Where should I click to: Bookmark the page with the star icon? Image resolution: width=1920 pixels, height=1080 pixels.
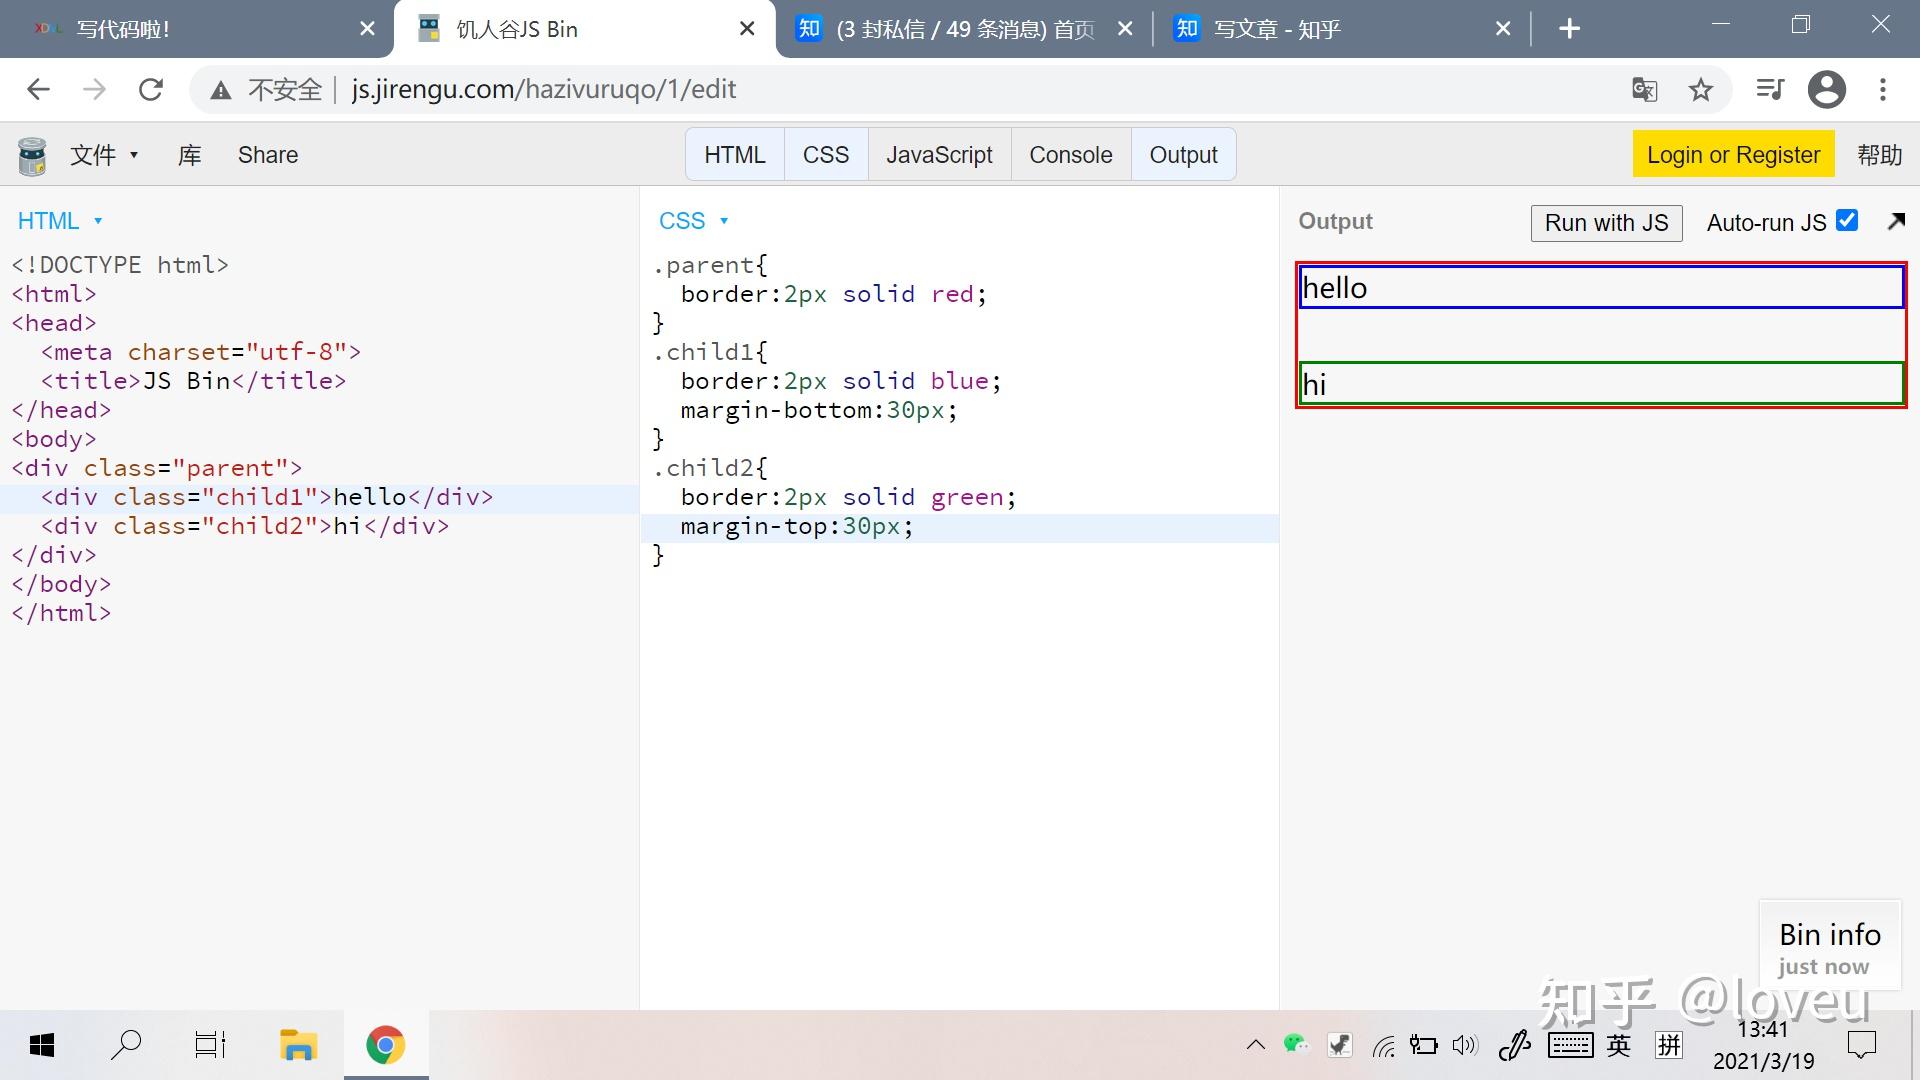click(x=1701, y=89)
